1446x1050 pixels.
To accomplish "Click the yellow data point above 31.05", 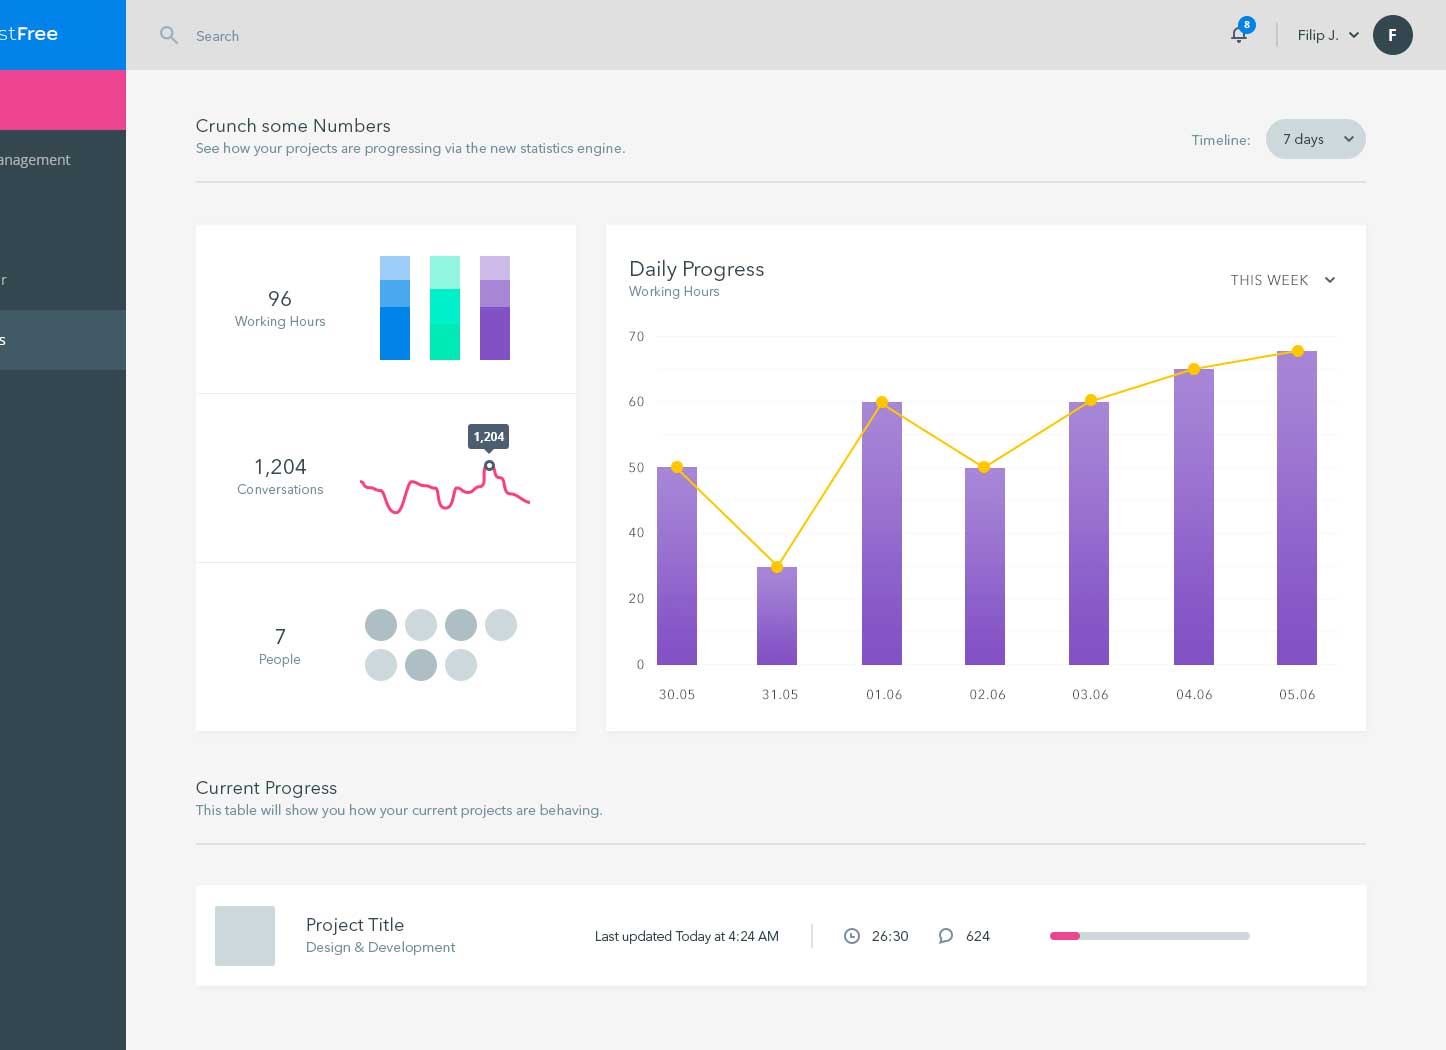I will pos(777,567).
